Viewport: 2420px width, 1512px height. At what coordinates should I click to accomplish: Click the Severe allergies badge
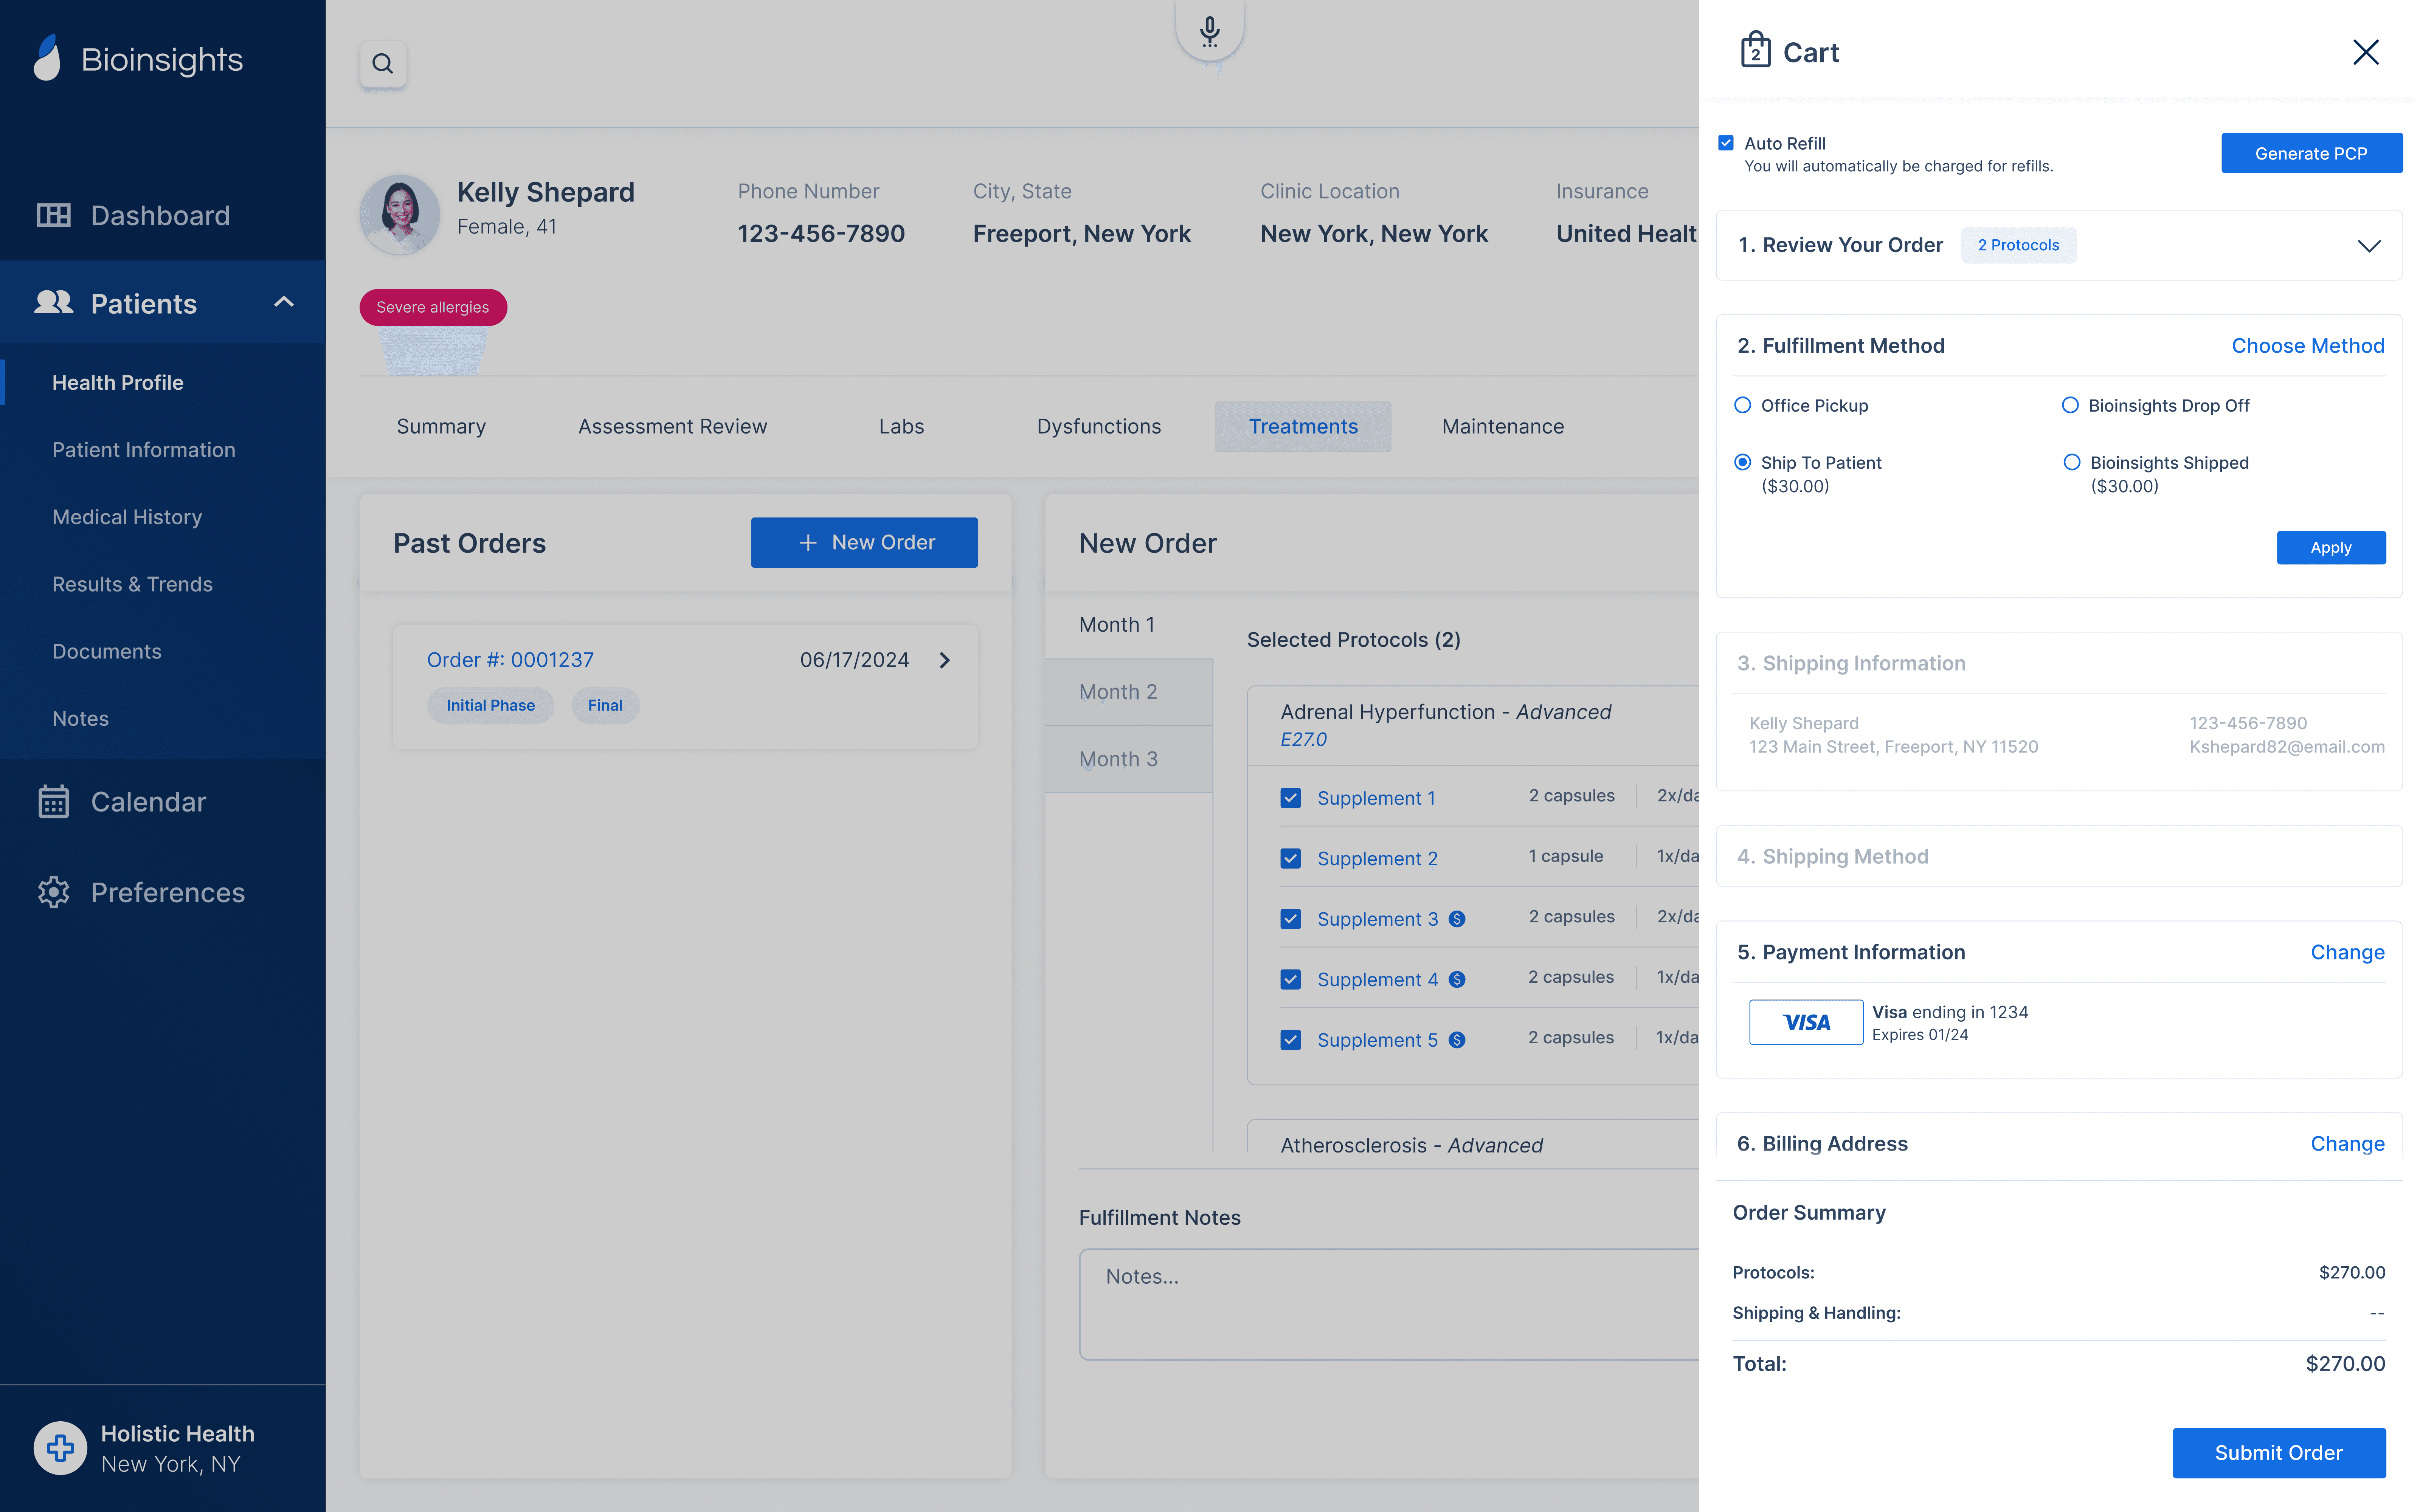[433, 307]
